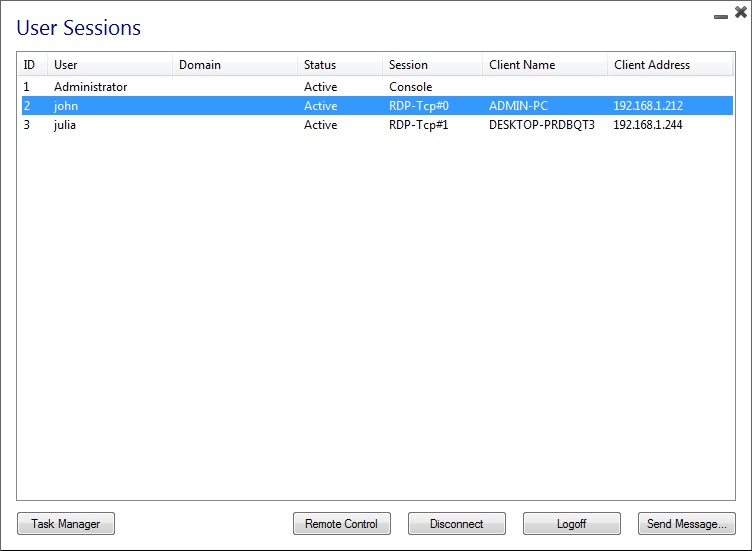Sort sessions by ID column header
752x551 pixels.
click(x=33, y=65)
